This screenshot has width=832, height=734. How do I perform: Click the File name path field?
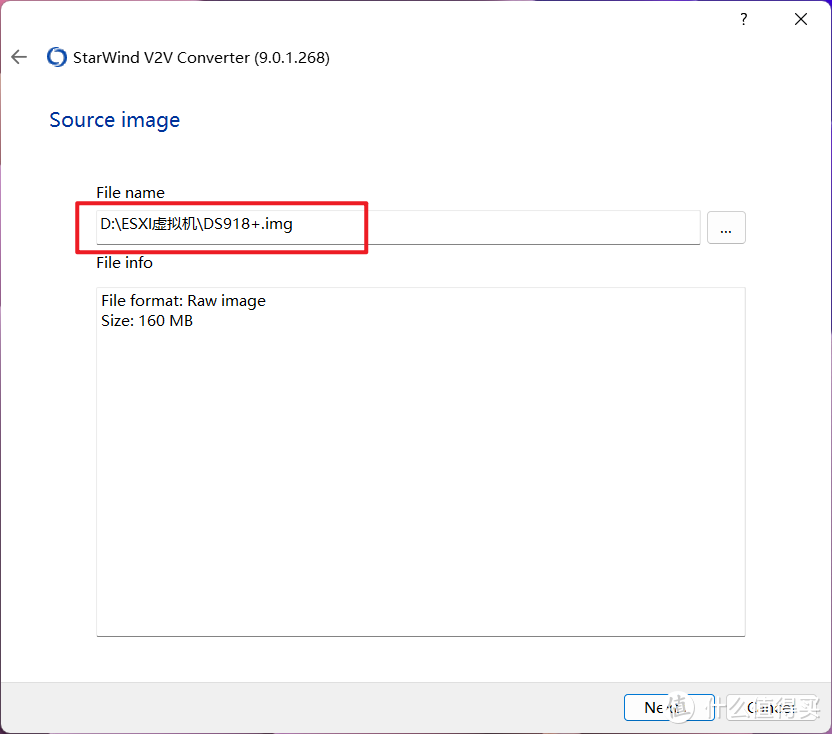pyautogui.click(x=398, y=227)
